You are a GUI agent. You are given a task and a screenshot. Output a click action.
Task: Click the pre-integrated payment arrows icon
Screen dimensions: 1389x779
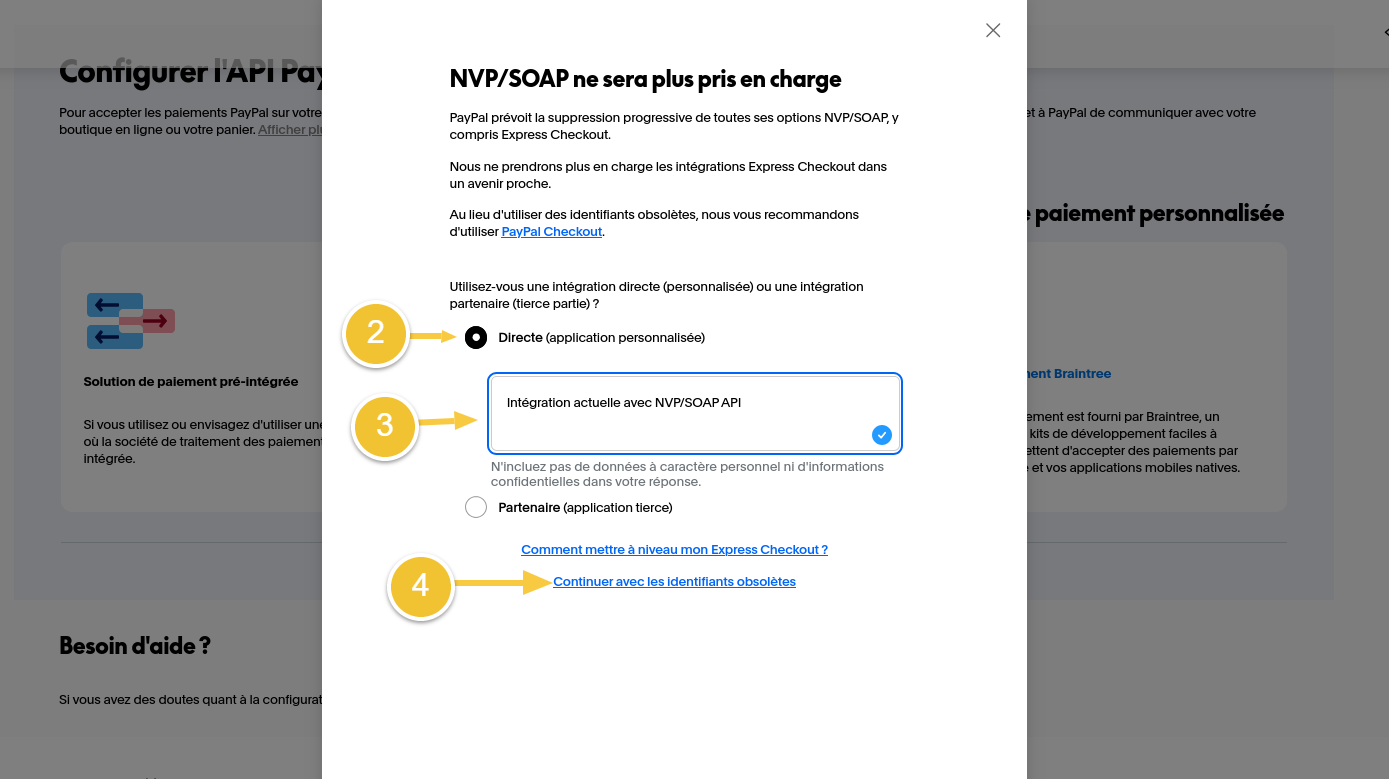coord(130,320)
